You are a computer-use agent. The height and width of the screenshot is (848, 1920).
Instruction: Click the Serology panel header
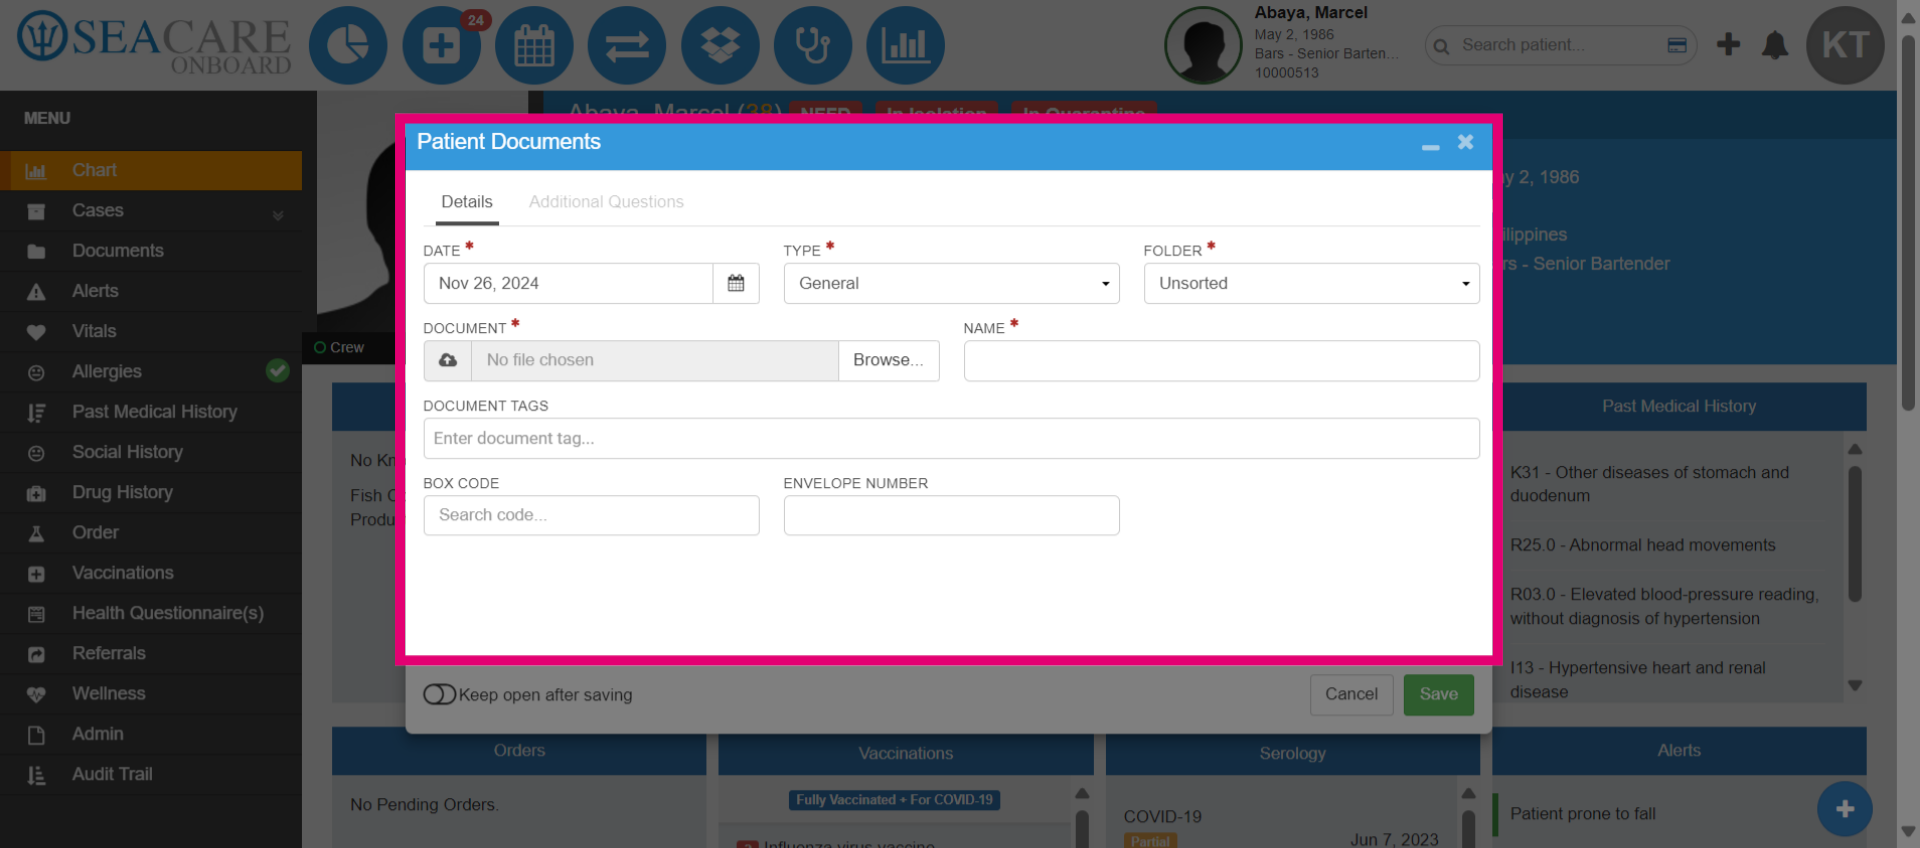pos(1292,753)
